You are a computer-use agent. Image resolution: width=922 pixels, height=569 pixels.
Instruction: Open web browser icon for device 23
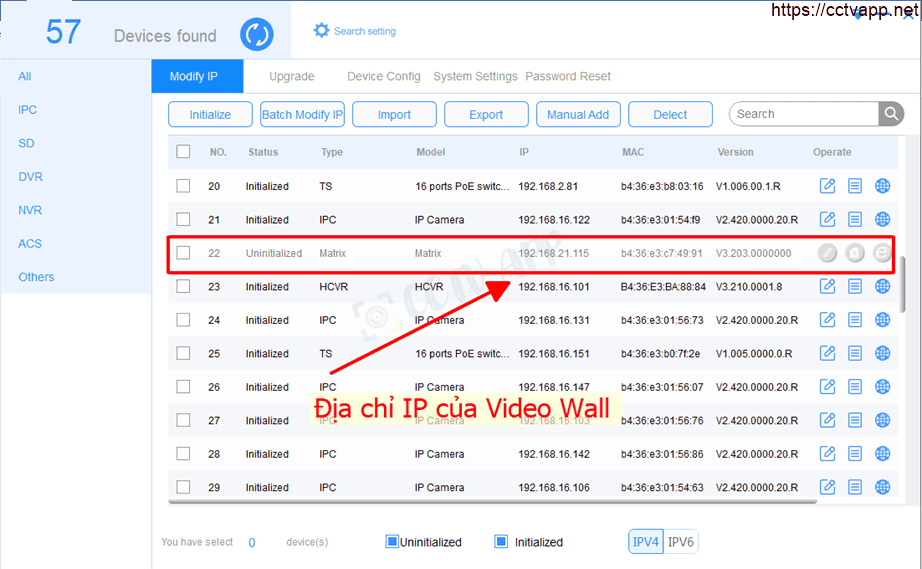tap(882, 287)
